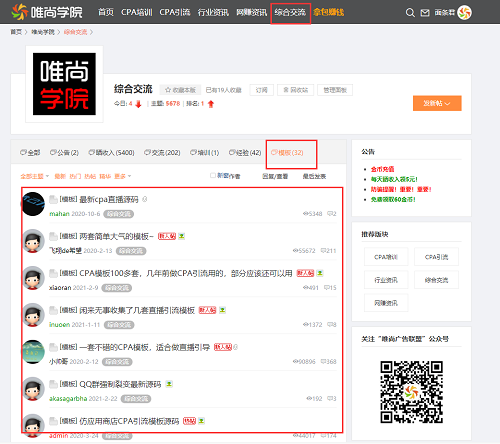Open thread QQ群猫制裂变最新源码
The image size is (500, 444).
pyautogui.click(x=120, y=384)
